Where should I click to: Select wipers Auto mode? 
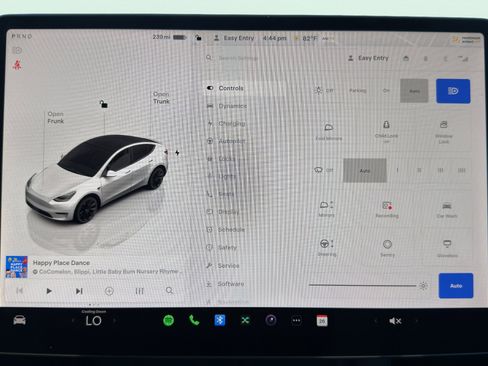(x=365, y=170)
